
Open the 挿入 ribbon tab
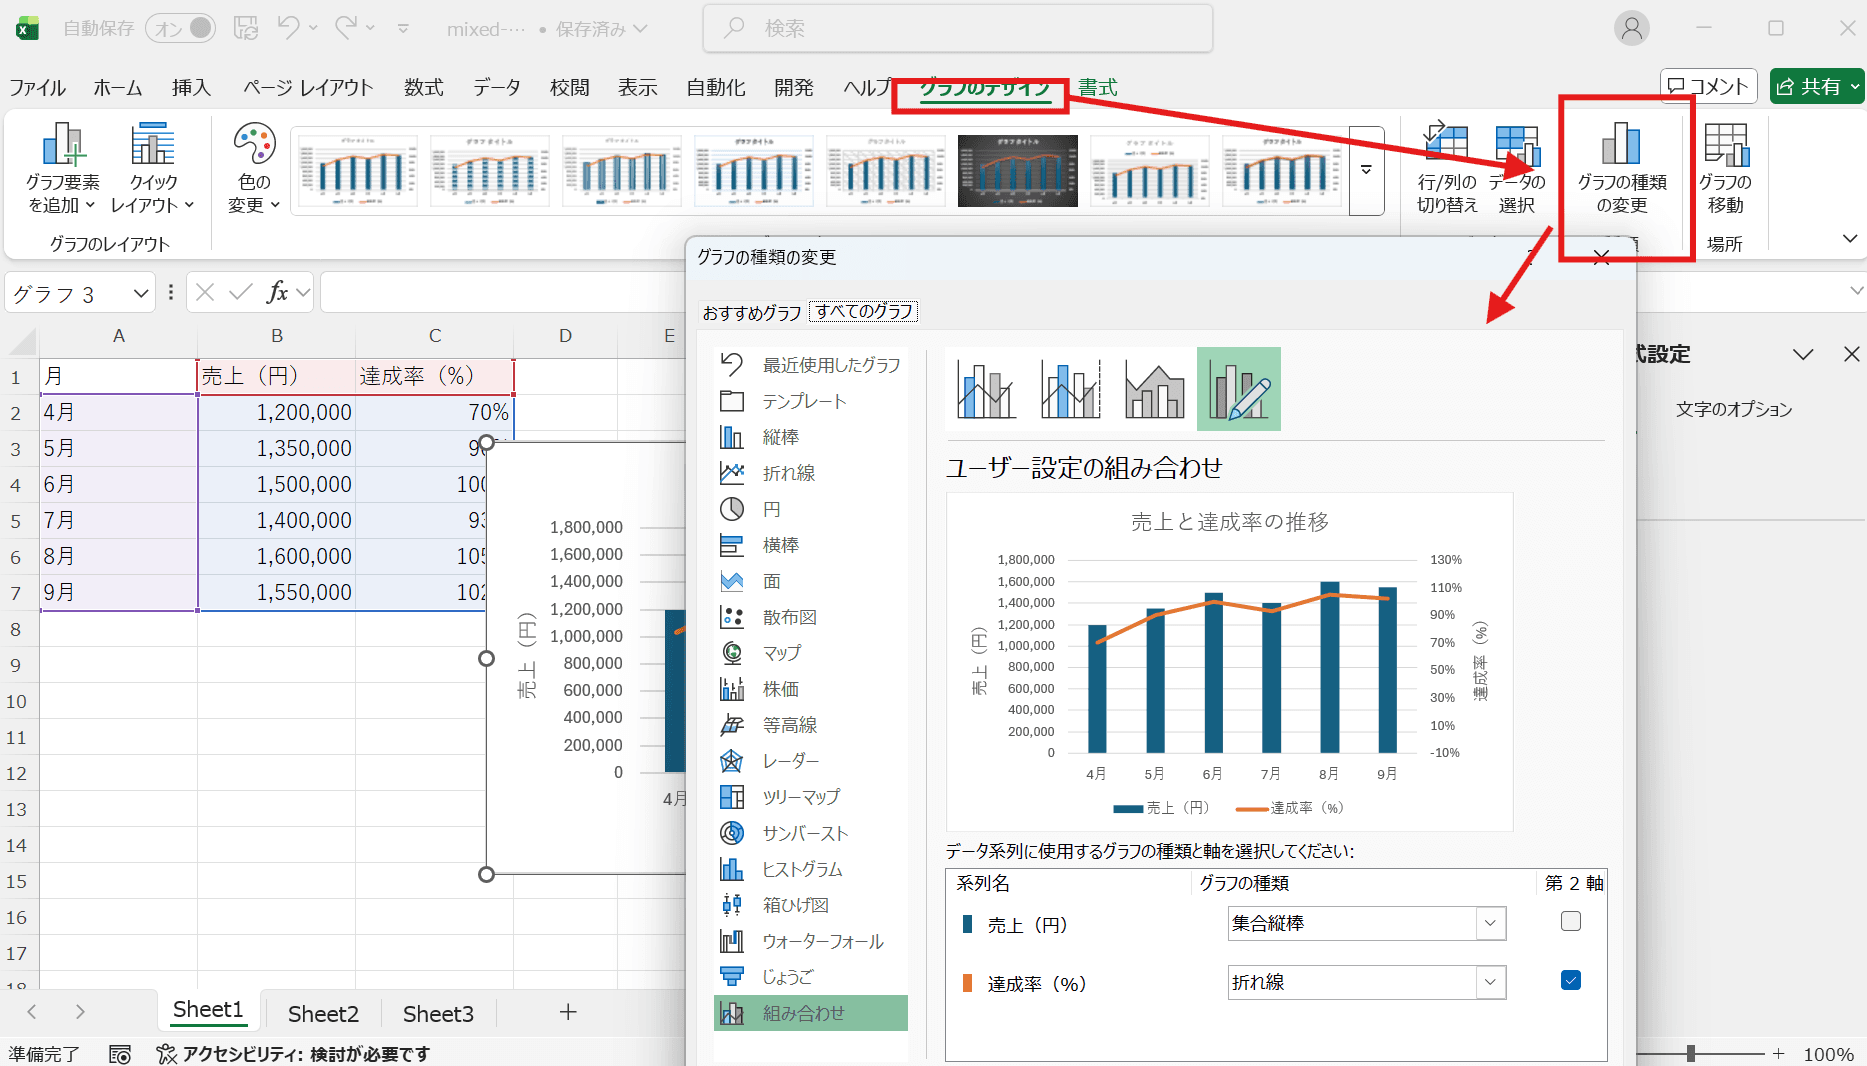tap(191, 88)
